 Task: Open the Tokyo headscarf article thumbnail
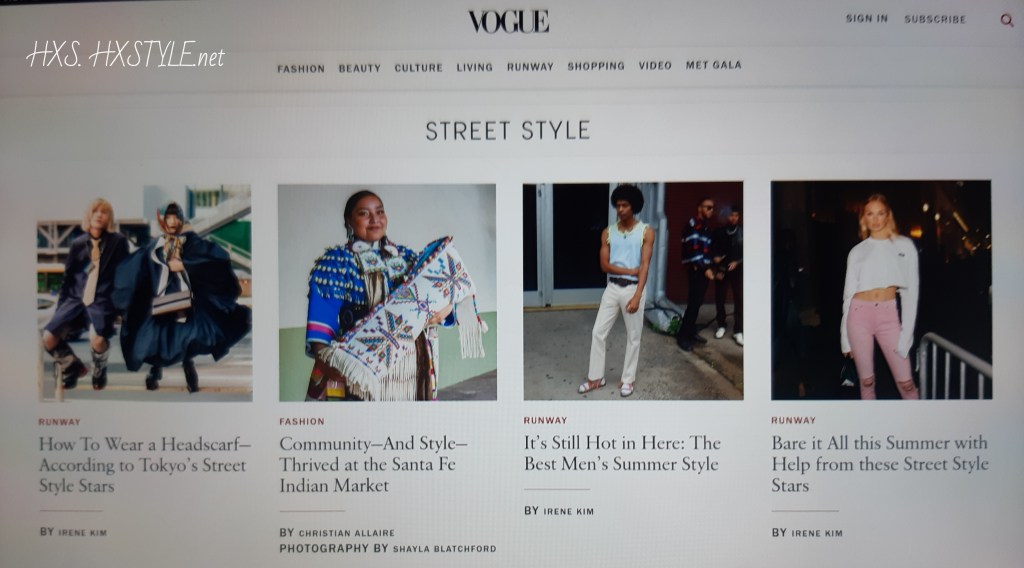(x=145, y=292)
